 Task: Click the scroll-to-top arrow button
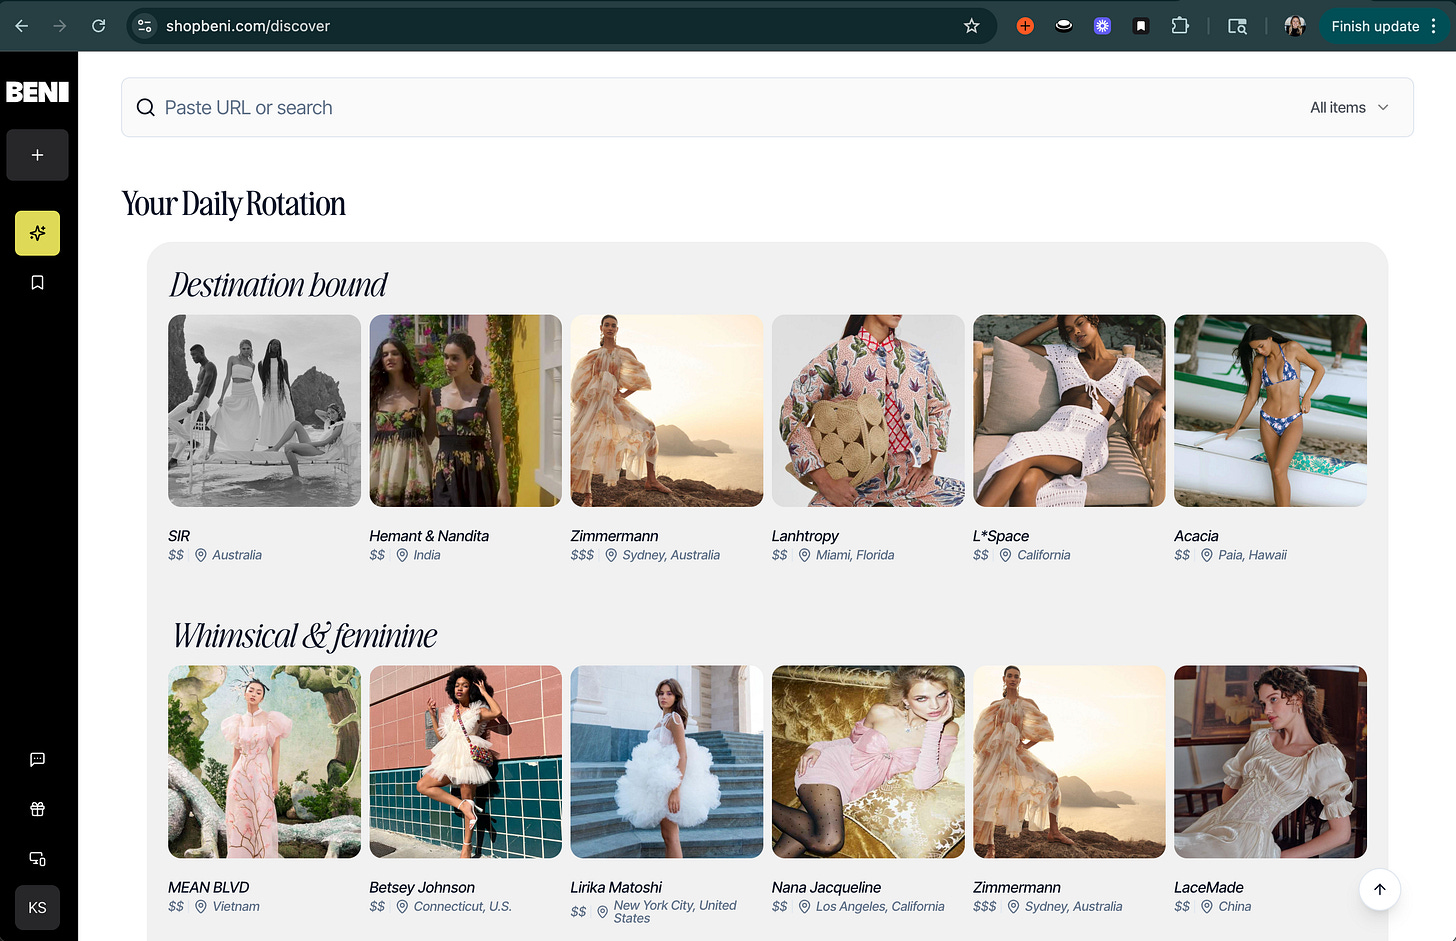[x=1379, y=889]
